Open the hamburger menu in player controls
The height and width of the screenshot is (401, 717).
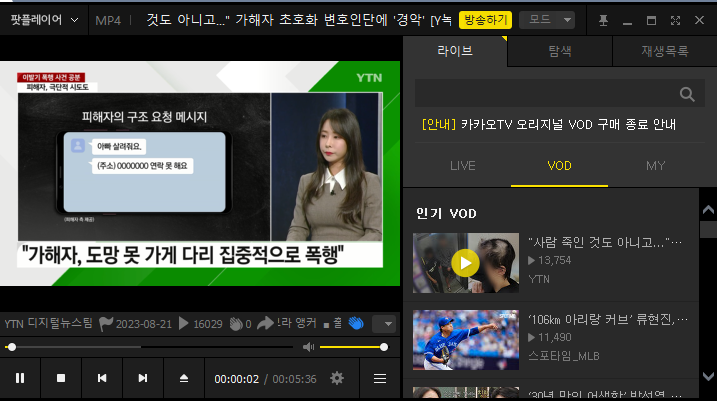click(x=380, y=379)
